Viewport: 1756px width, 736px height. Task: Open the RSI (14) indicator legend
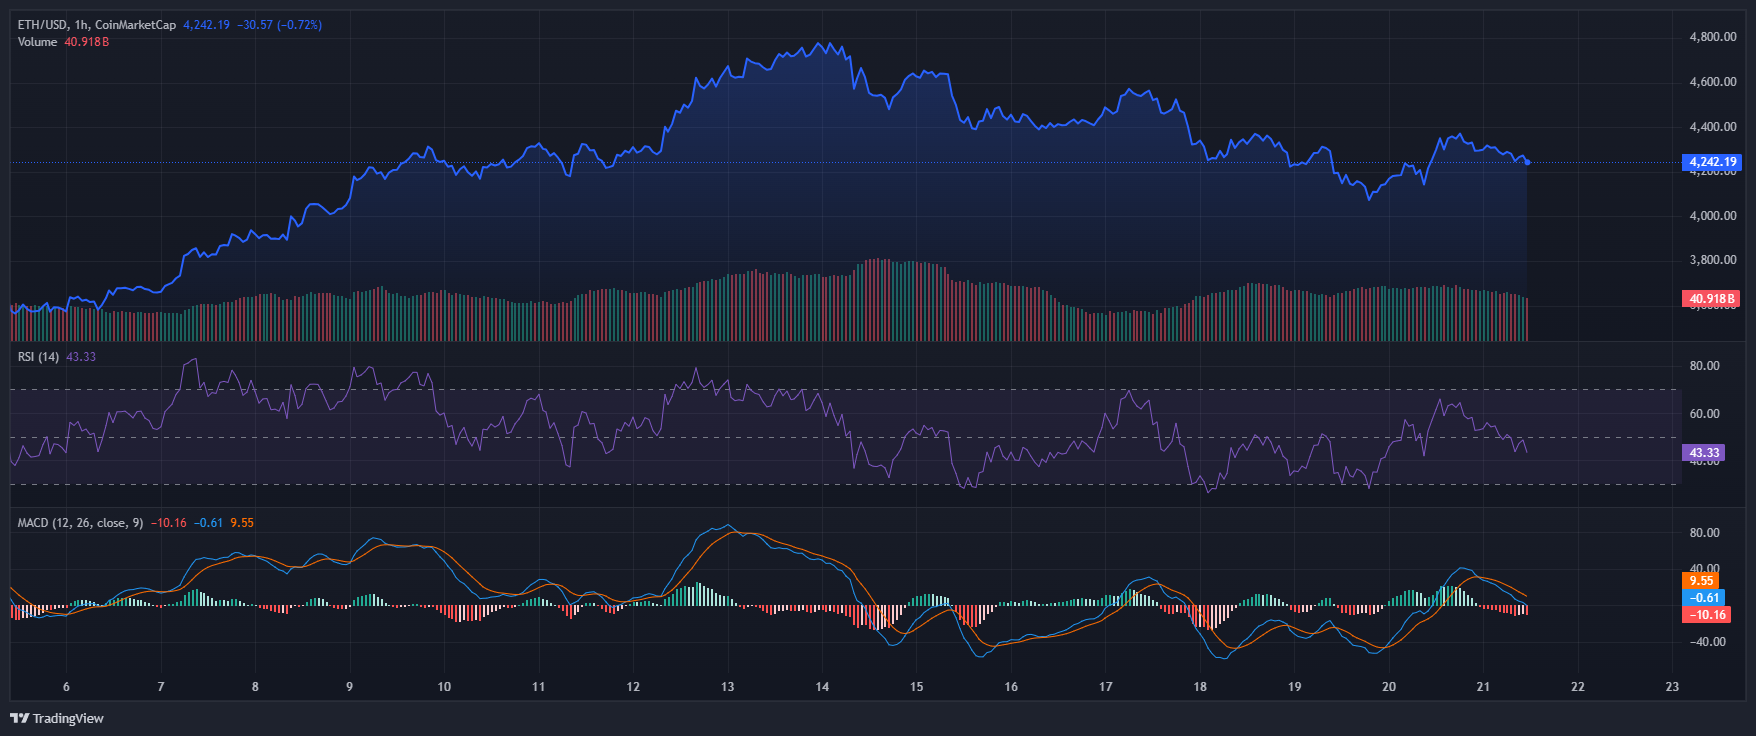tap(39, 357)
